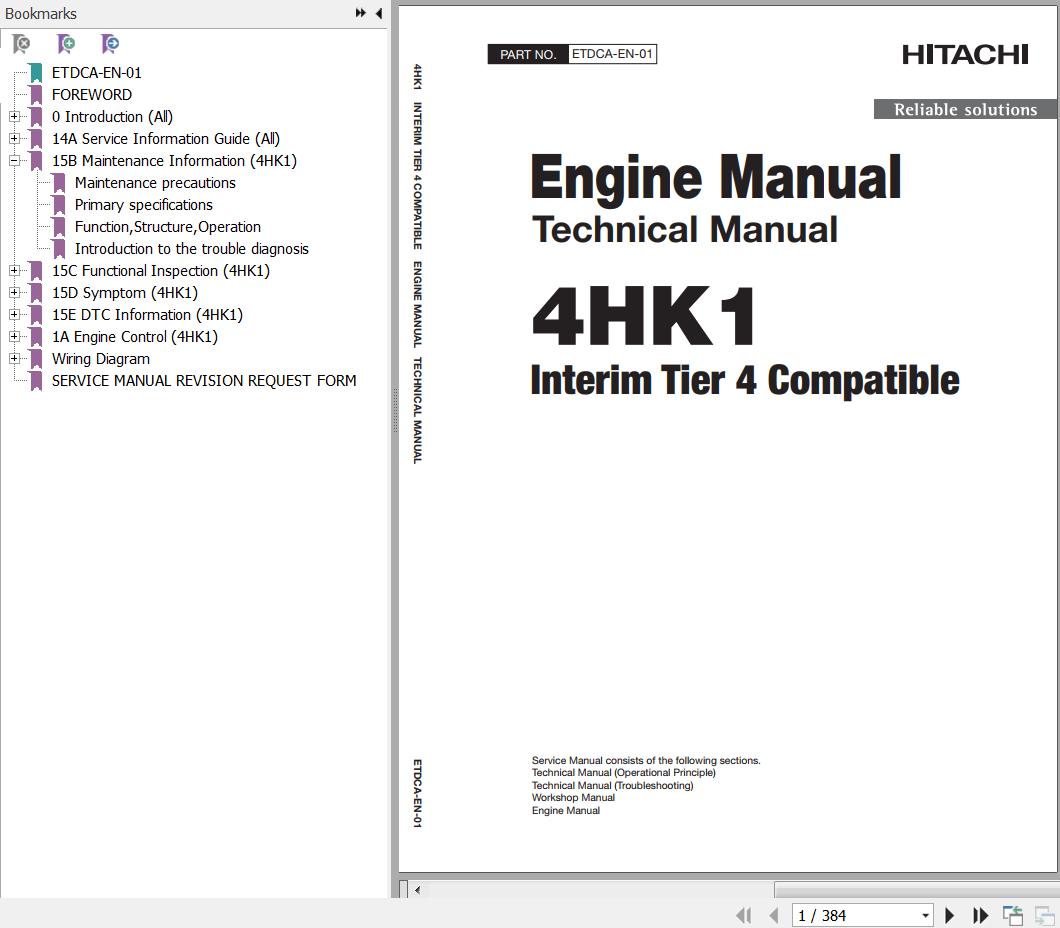The width and height of the screenshot is (1060, 928).
Task: Expand the Wiring Diagram bookmark
Action: [x=14, y=358]
